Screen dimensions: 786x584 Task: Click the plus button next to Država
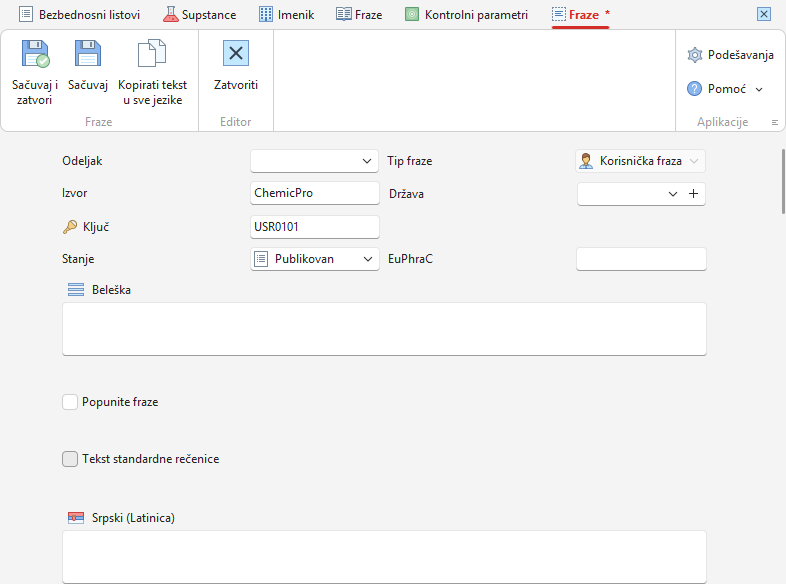click(x=693, y=193)
